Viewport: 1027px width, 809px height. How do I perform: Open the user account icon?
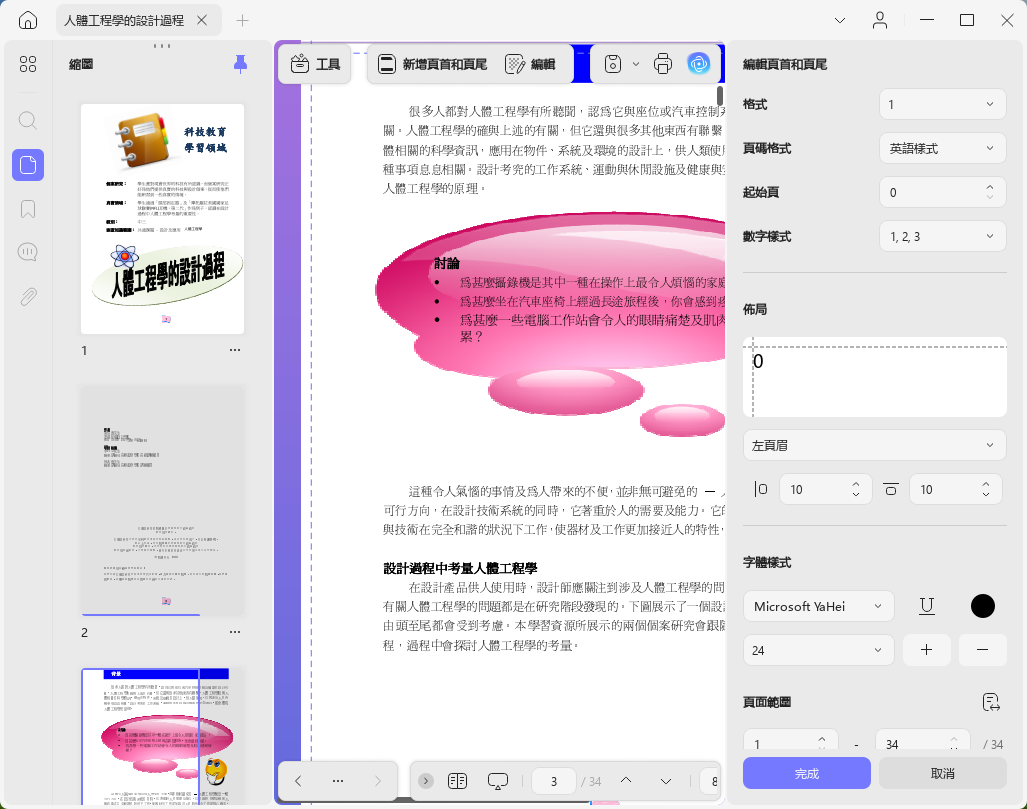(x=880, y=20)
